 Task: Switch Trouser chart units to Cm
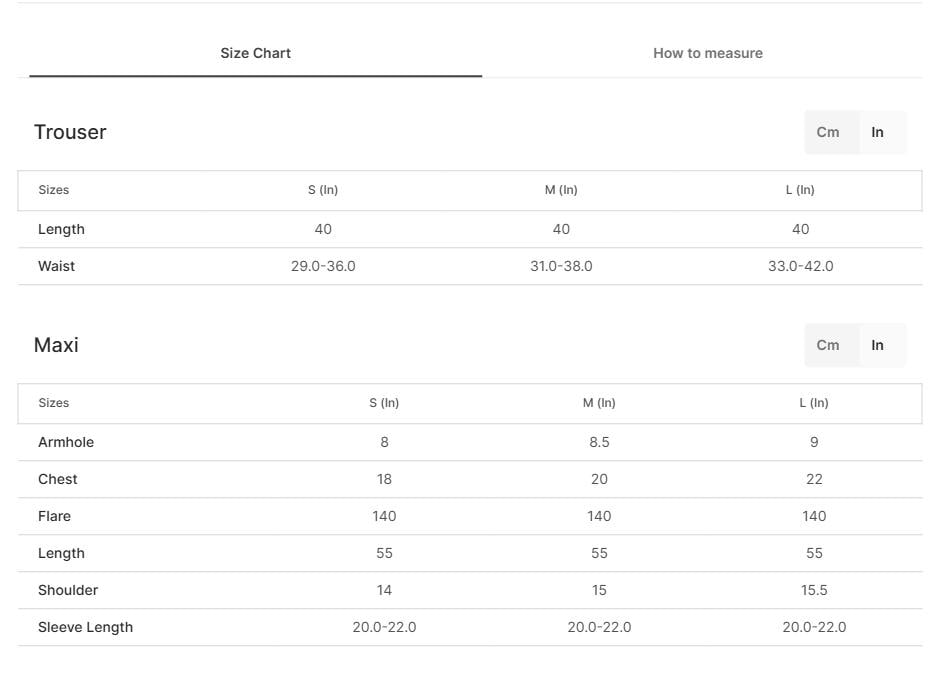pos(828,132)
